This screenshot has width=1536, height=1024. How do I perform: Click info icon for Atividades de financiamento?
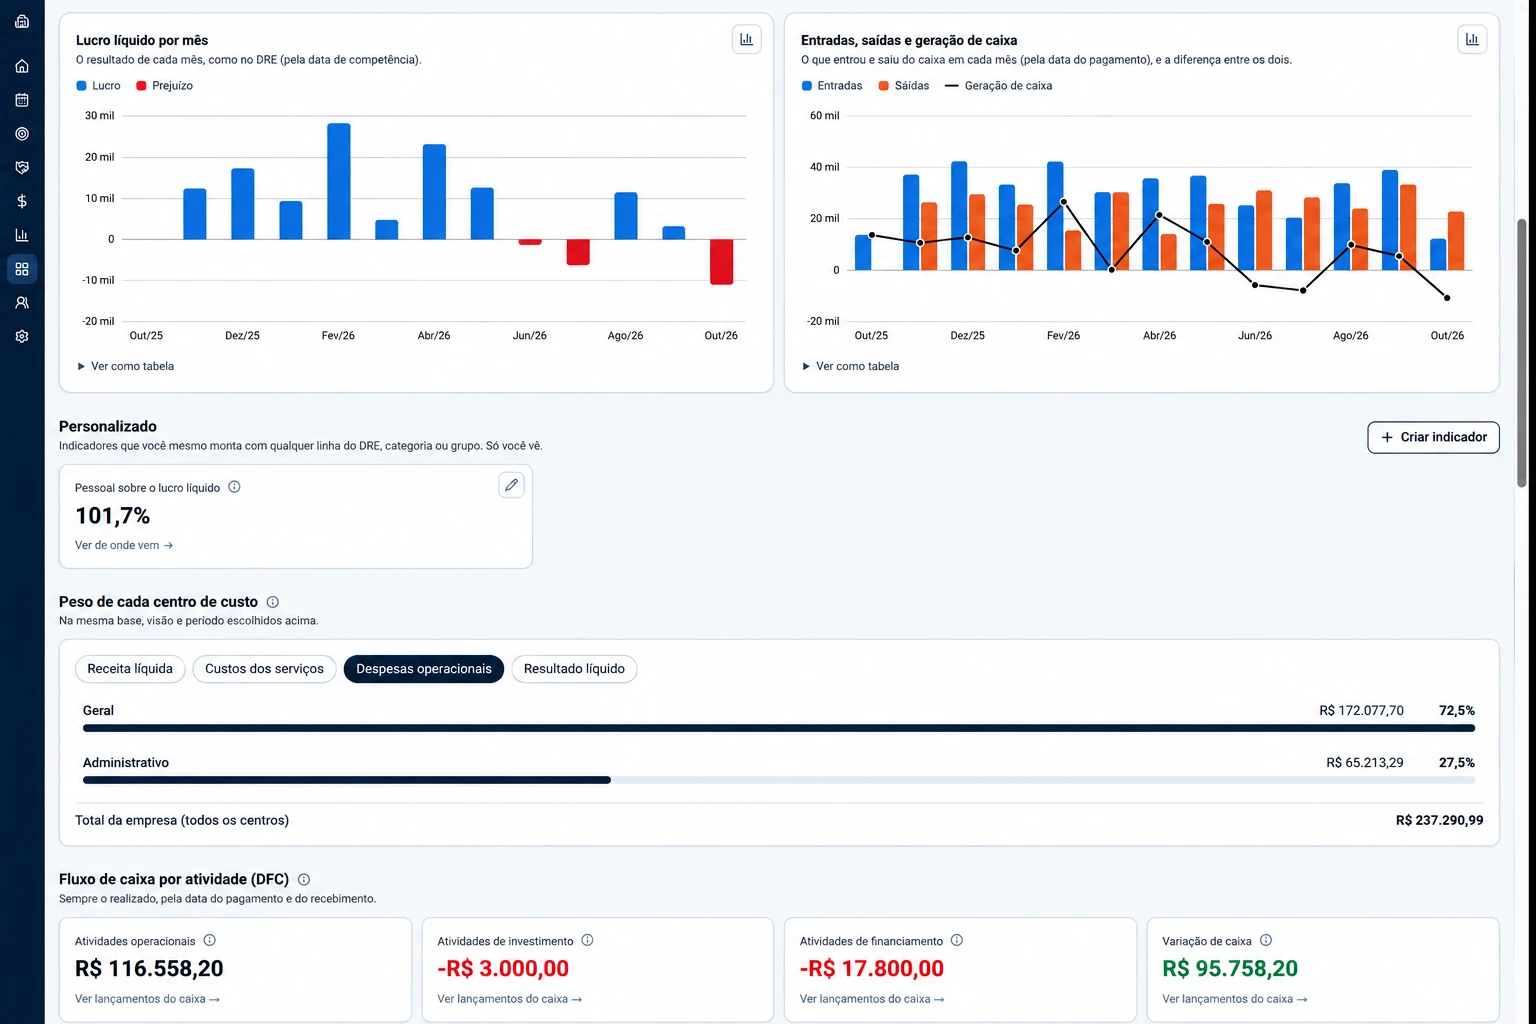957,940
